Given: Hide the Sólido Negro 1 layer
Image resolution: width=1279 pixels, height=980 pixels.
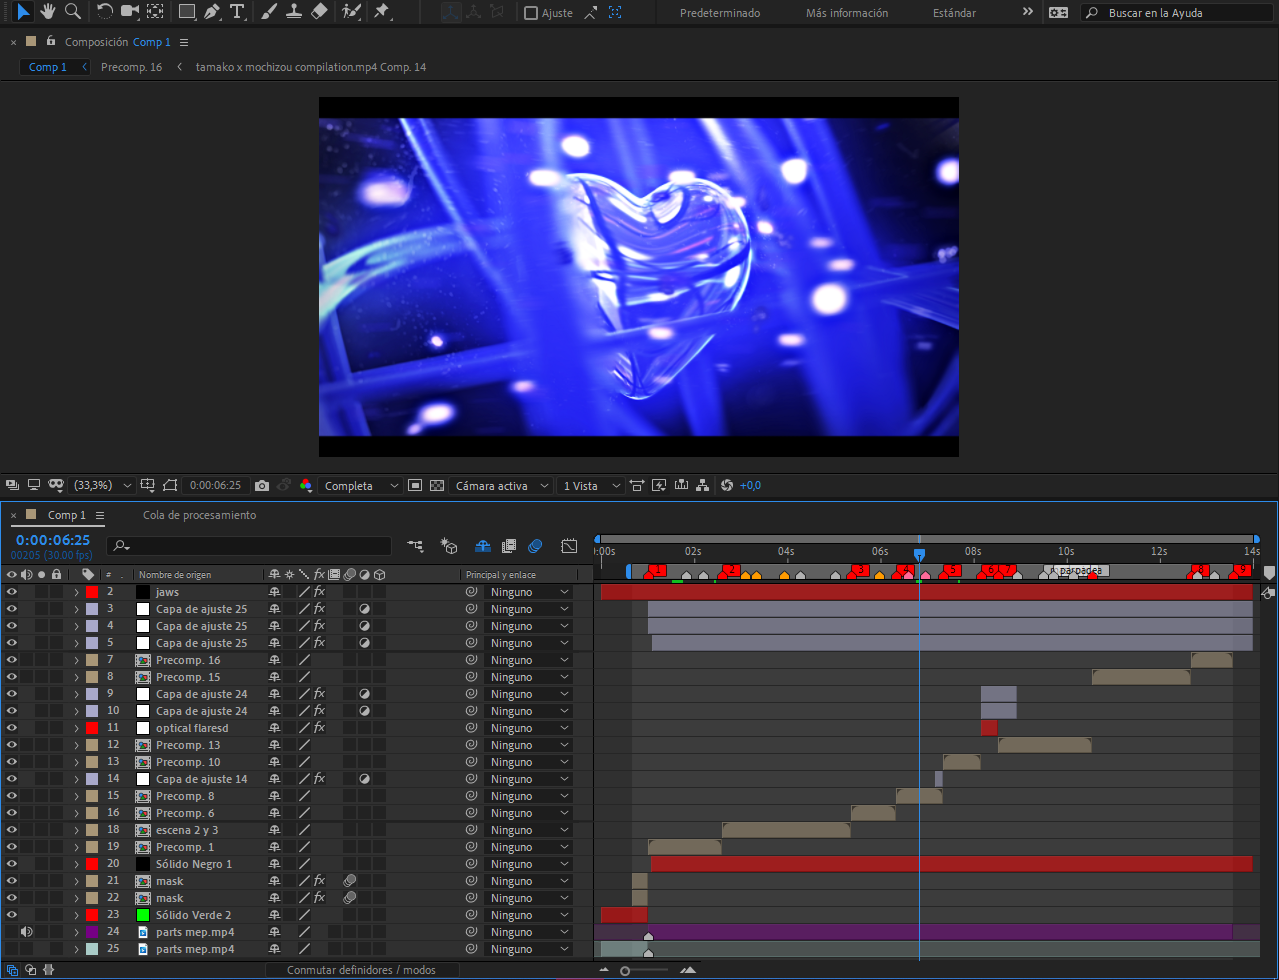Looking at the screenshot, I should point(12,864).
